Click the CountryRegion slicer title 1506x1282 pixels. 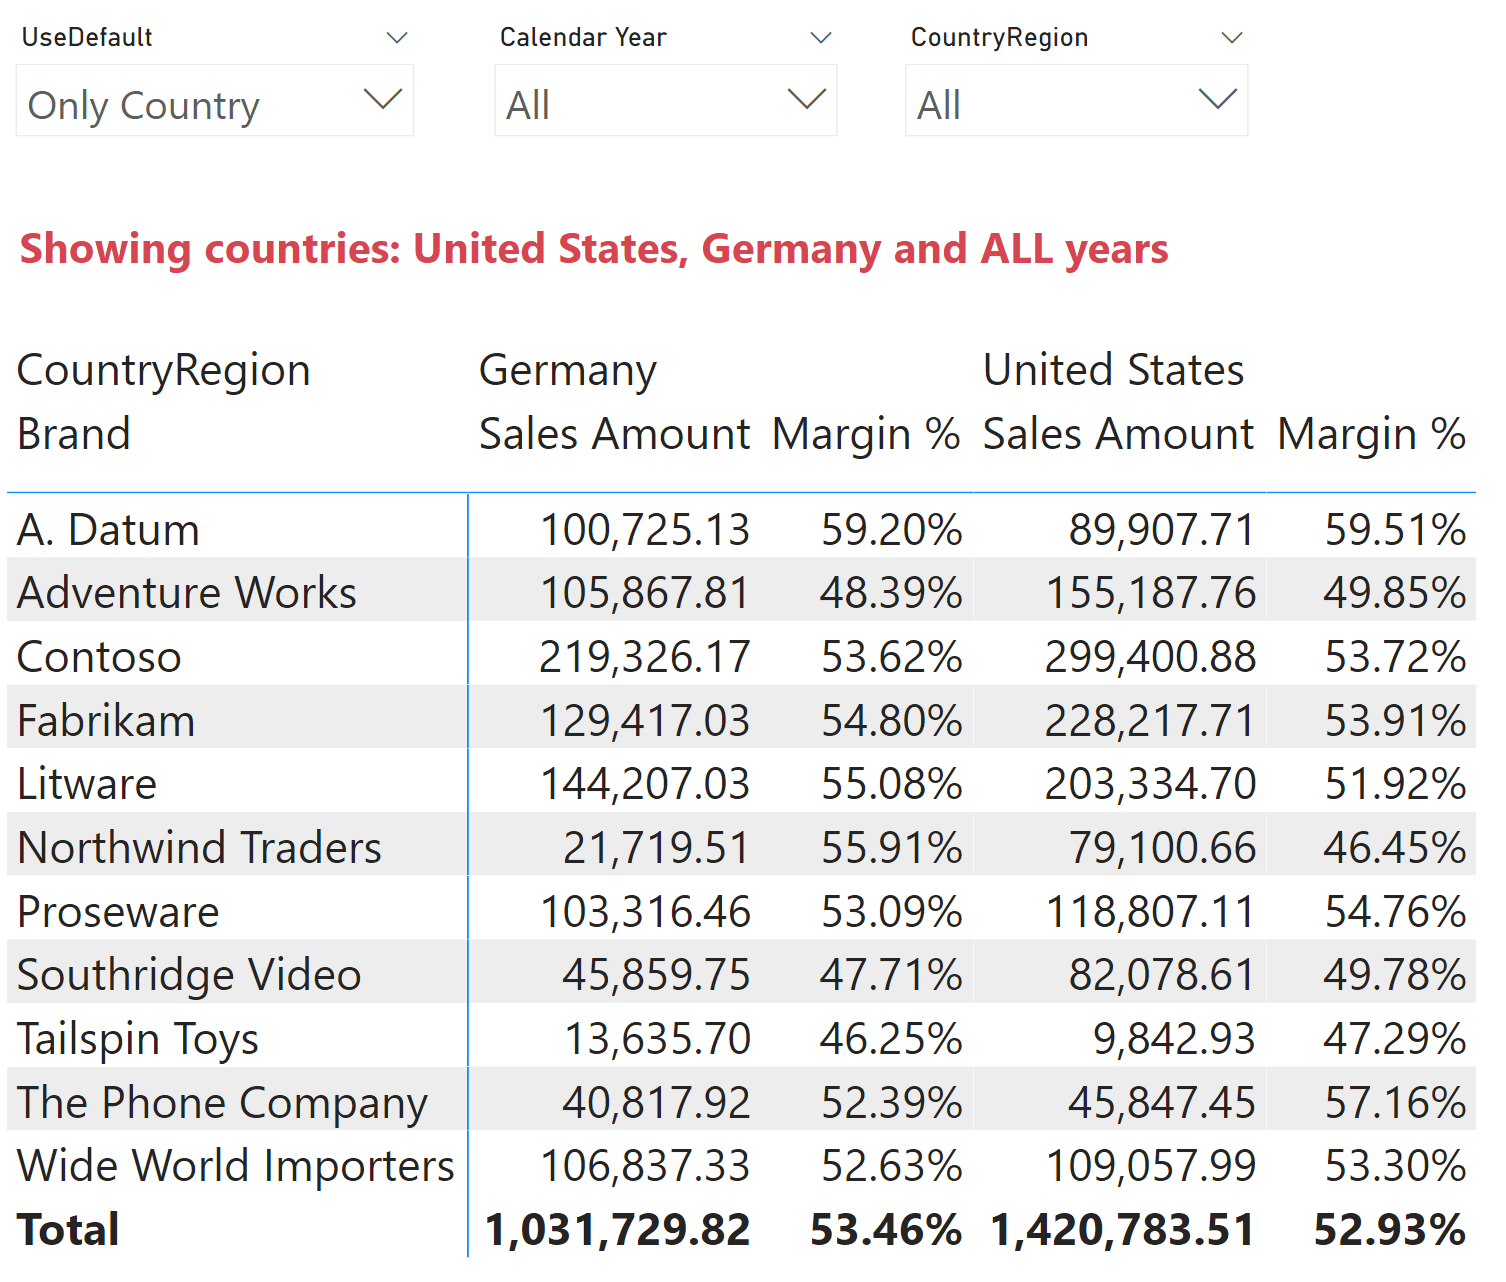(x=998, y=37)
